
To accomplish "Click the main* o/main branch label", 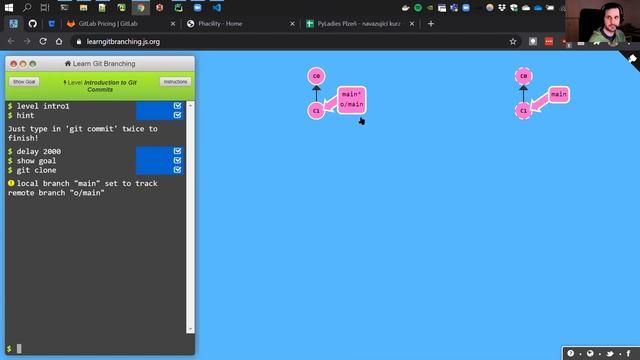I will pos(351,100).
